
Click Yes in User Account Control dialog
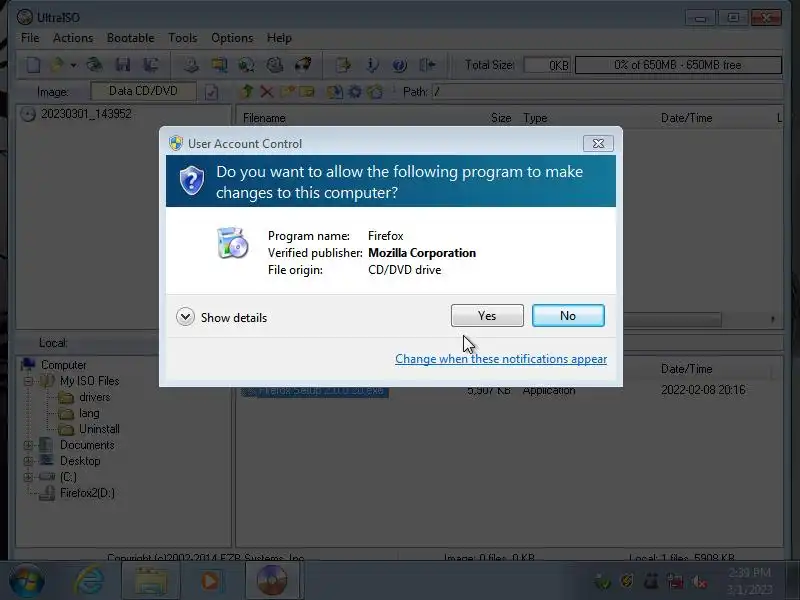click(487, 316)
